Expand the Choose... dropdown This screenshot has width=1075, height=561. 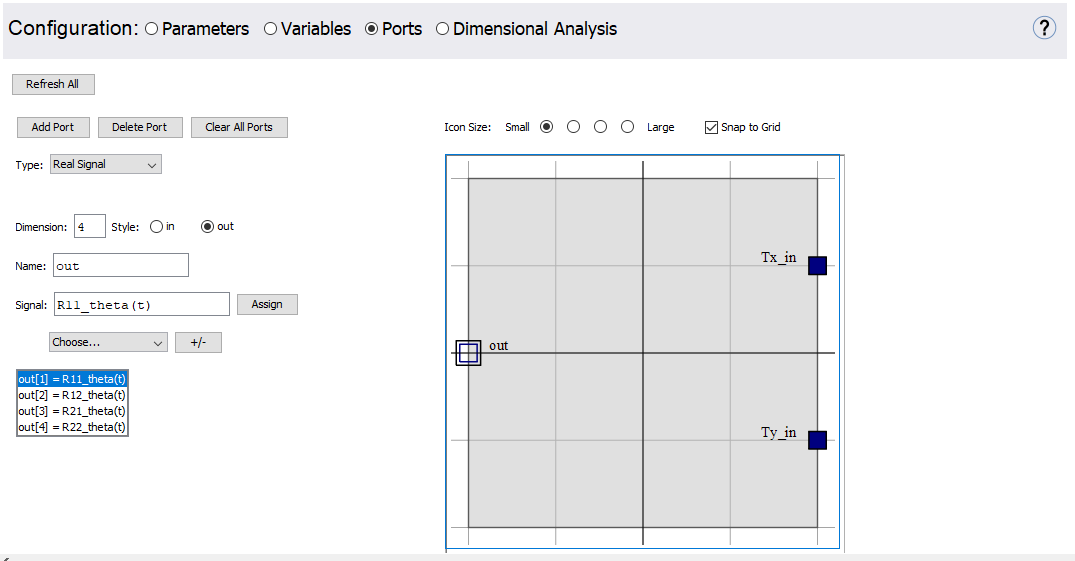click(108, 342)
